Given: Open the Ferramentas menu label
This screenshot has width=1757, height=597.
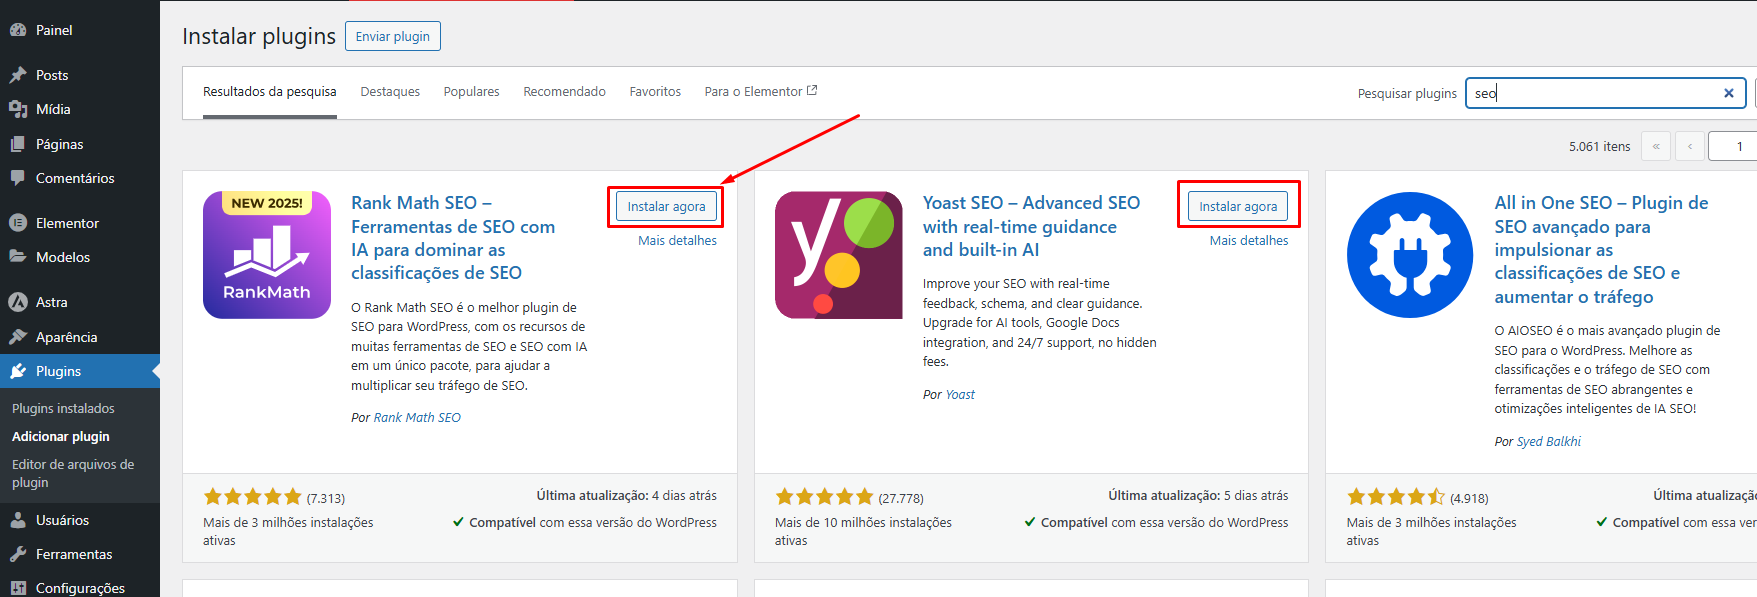Looking at the screenshot, I should (x=74, y=554).
